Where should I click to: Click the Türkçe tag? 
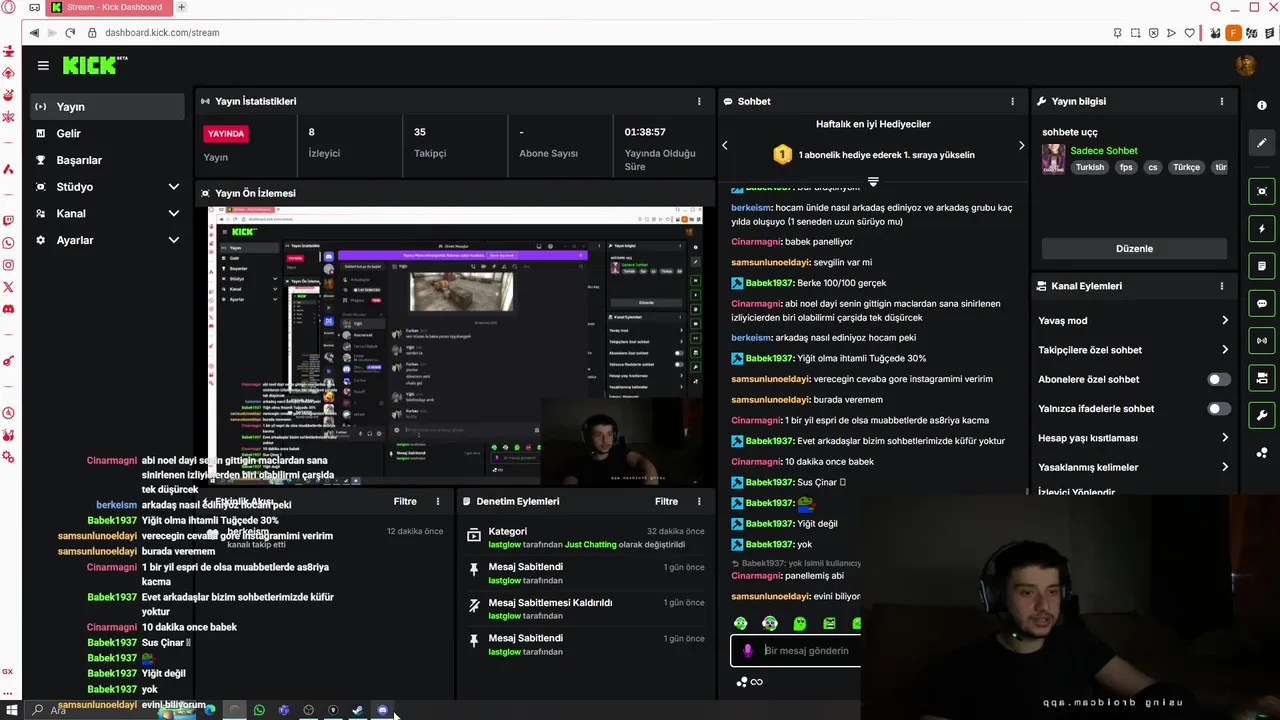click(x=1186, y=168)
